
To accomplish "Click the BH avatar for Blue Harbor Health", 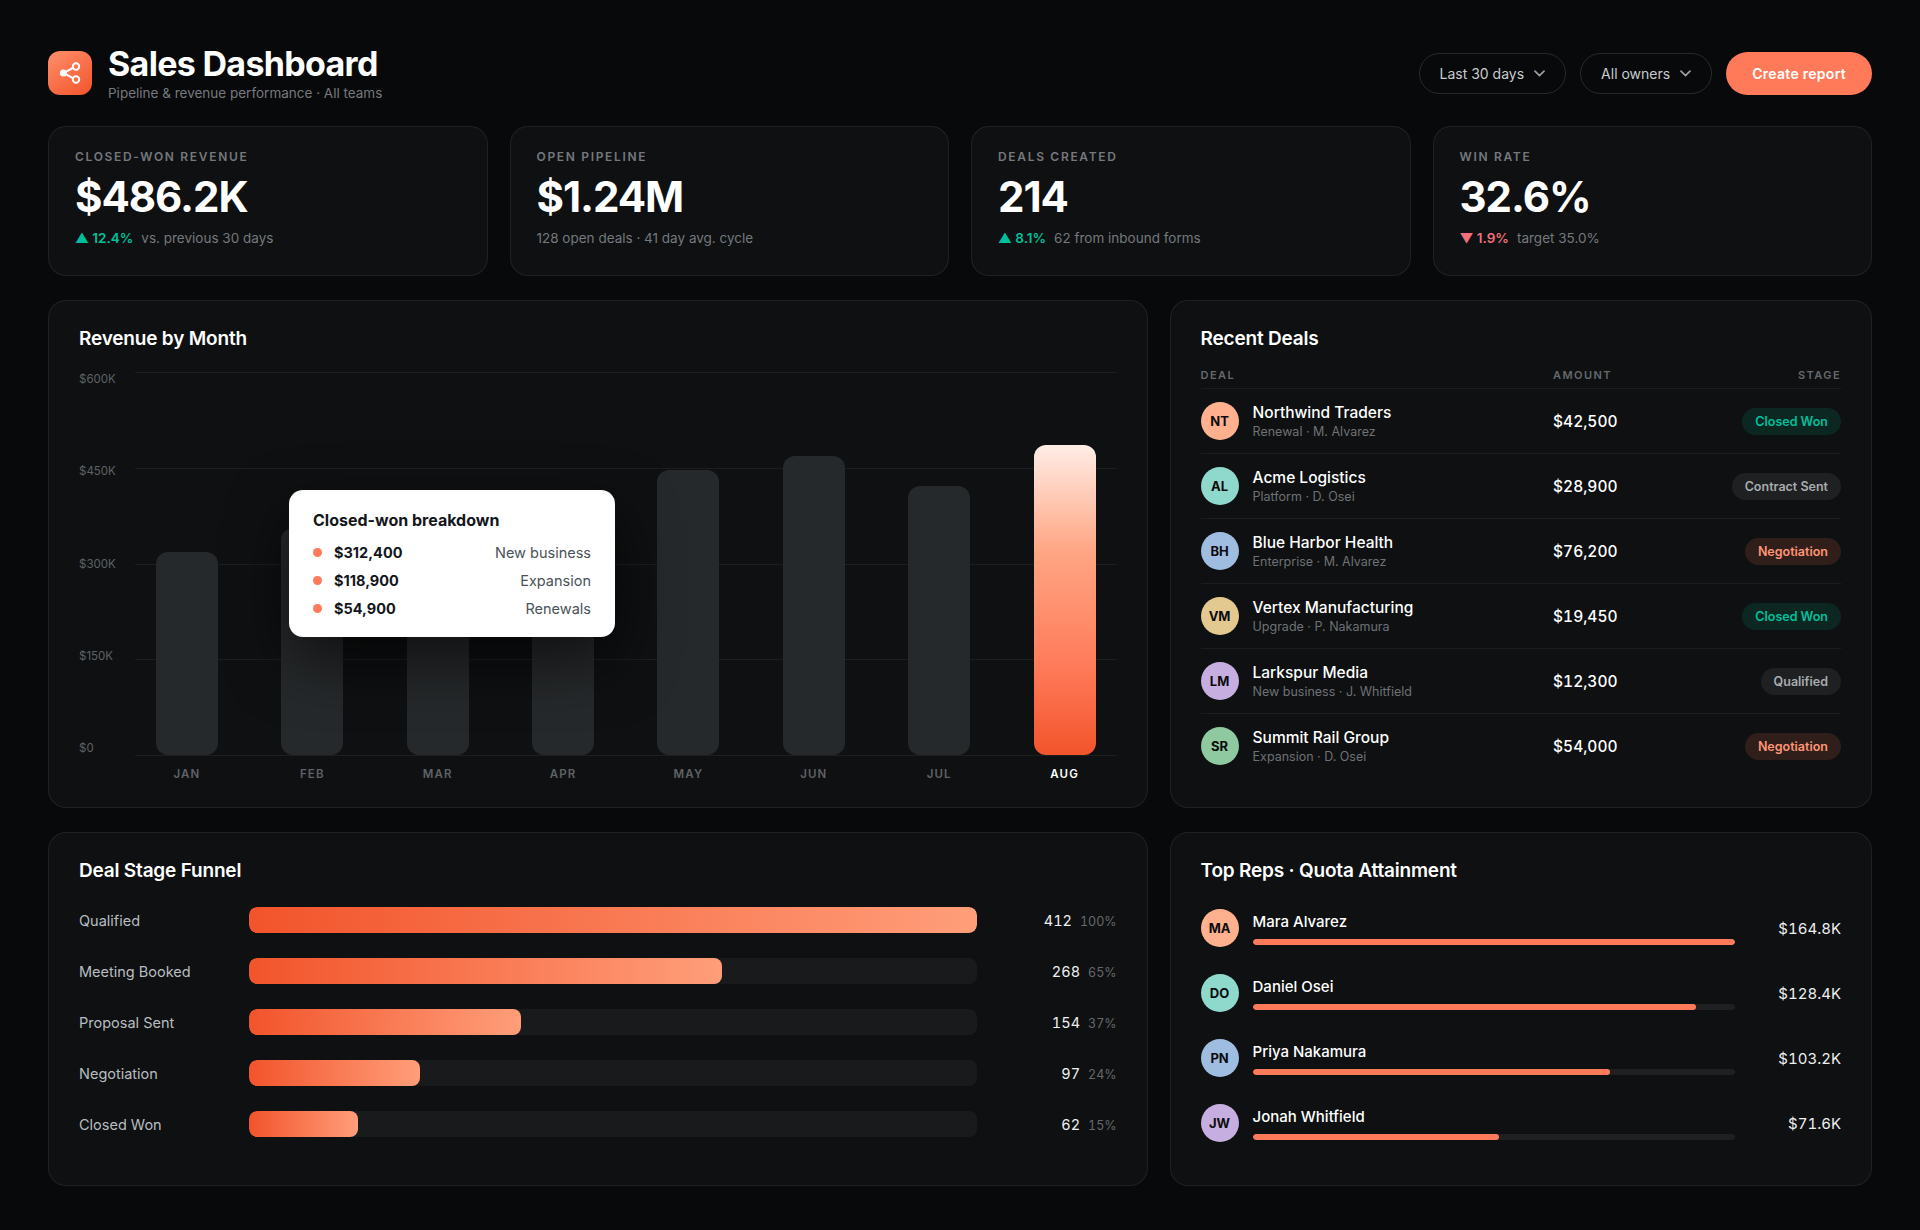I will [1219, 551].
